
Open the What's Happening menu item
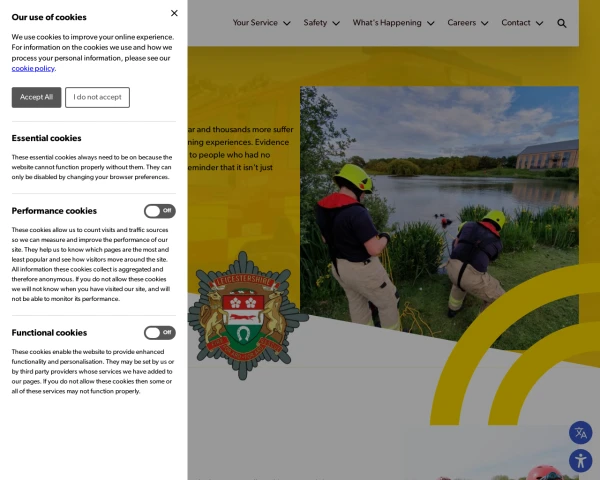pyautogui.click(x=387, y=23)
